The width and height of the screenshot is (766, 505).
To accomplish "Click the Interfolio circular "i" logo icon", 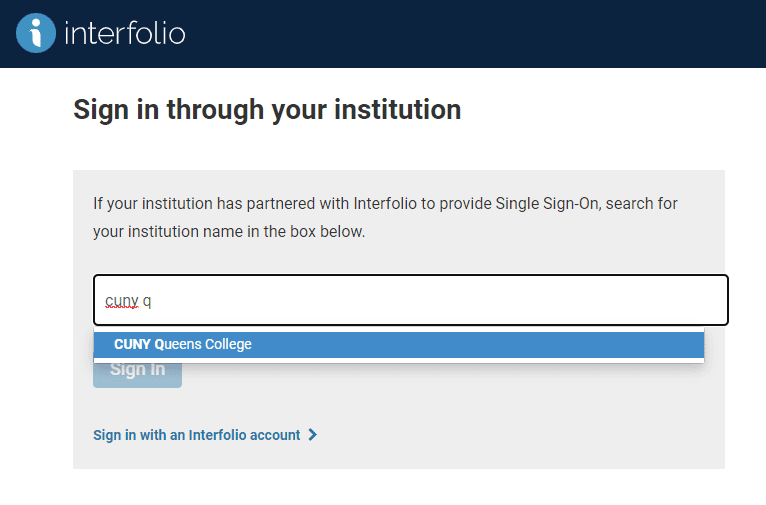I will tap(36, 33).
